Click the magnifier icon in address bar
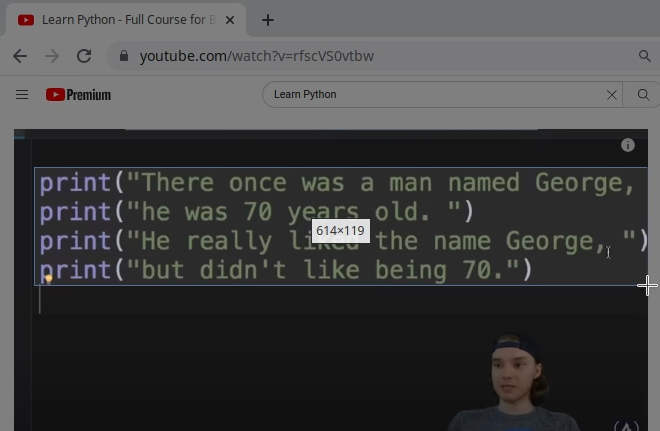This screenshot has height=431, width=660. (x=644, y=56)
